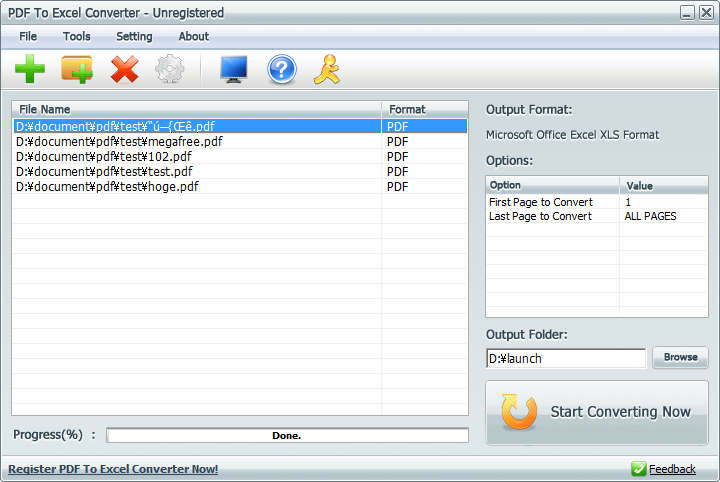Open the About menu

tap(194, 36)
